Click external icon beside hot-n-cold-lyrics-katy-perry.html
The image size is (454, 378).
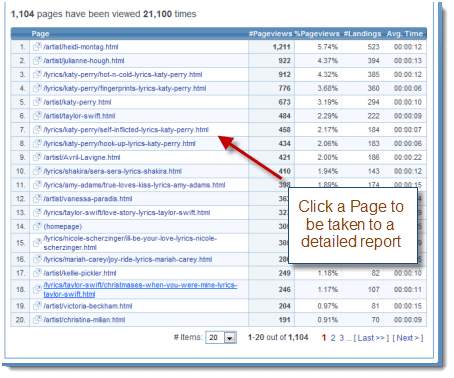37,74
